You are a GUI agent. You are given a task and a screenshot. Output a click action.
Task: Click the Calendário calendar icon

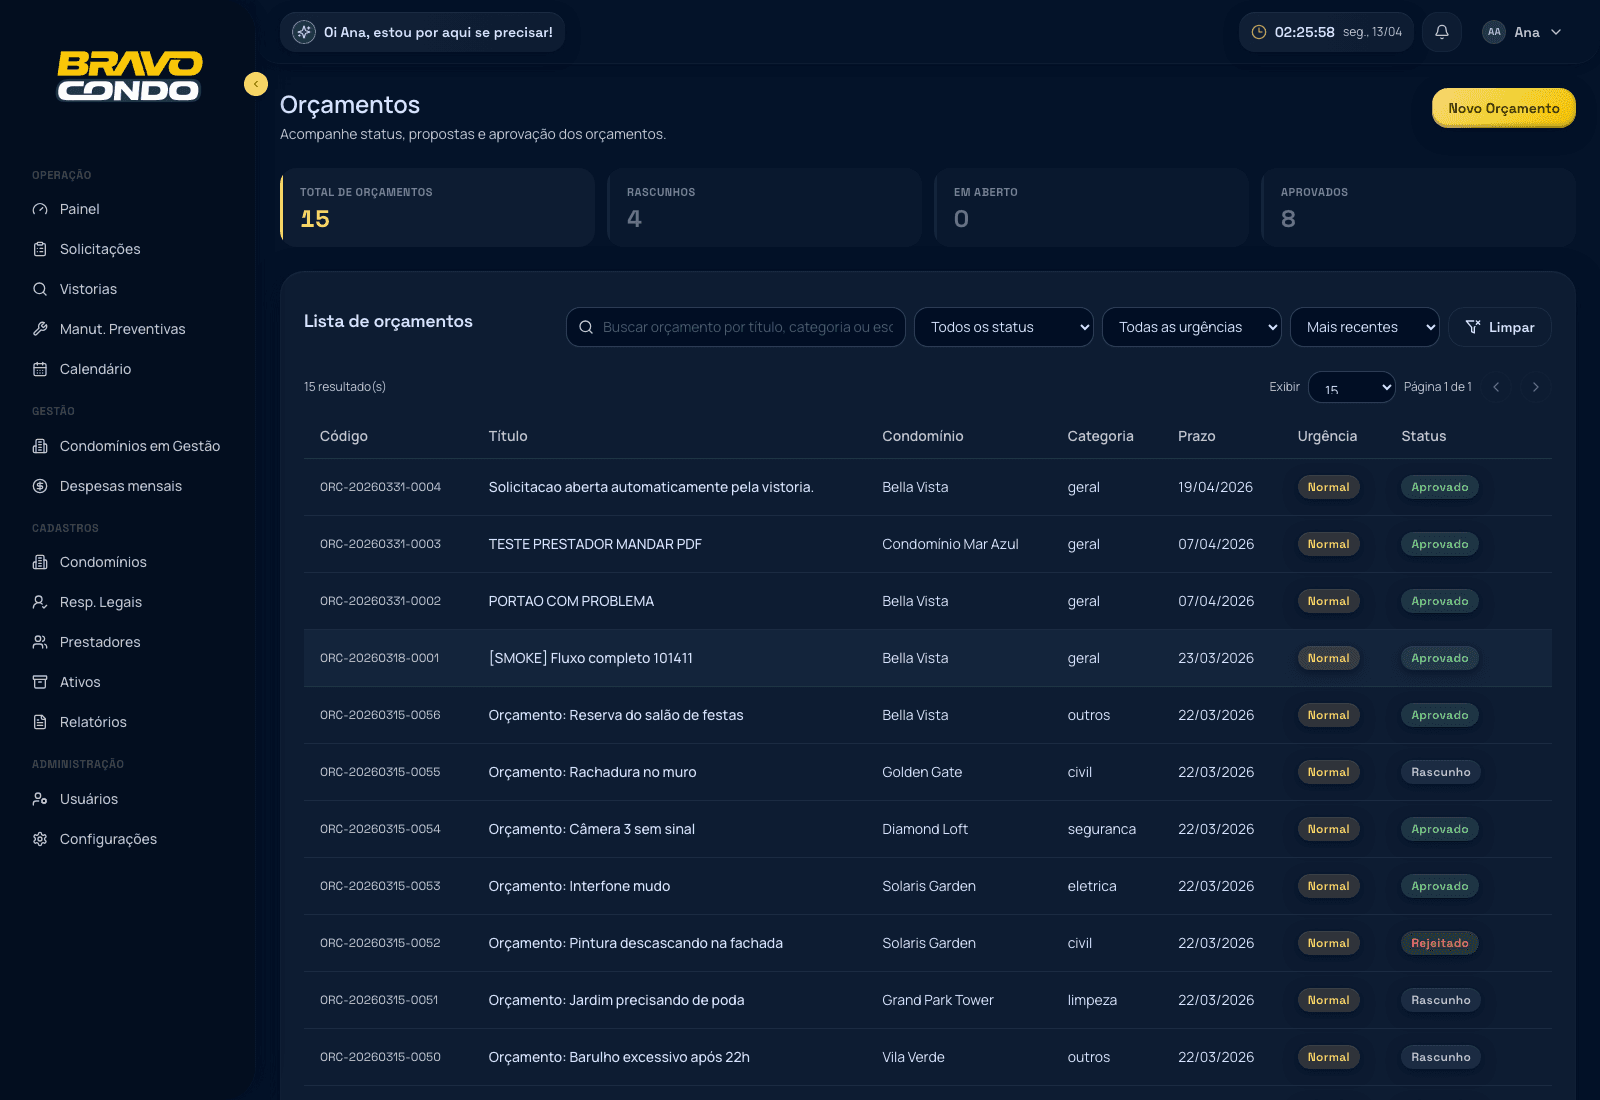40,369
